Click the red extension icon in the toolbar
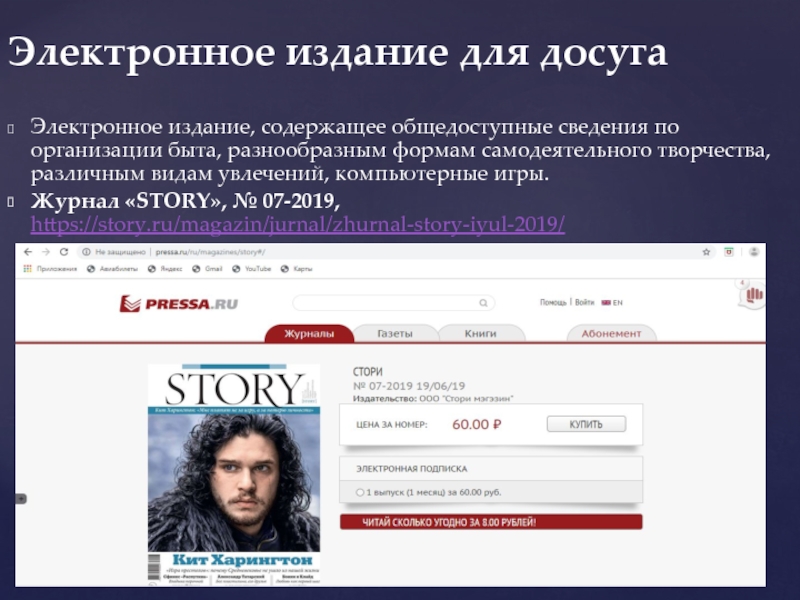 (729, 252)
